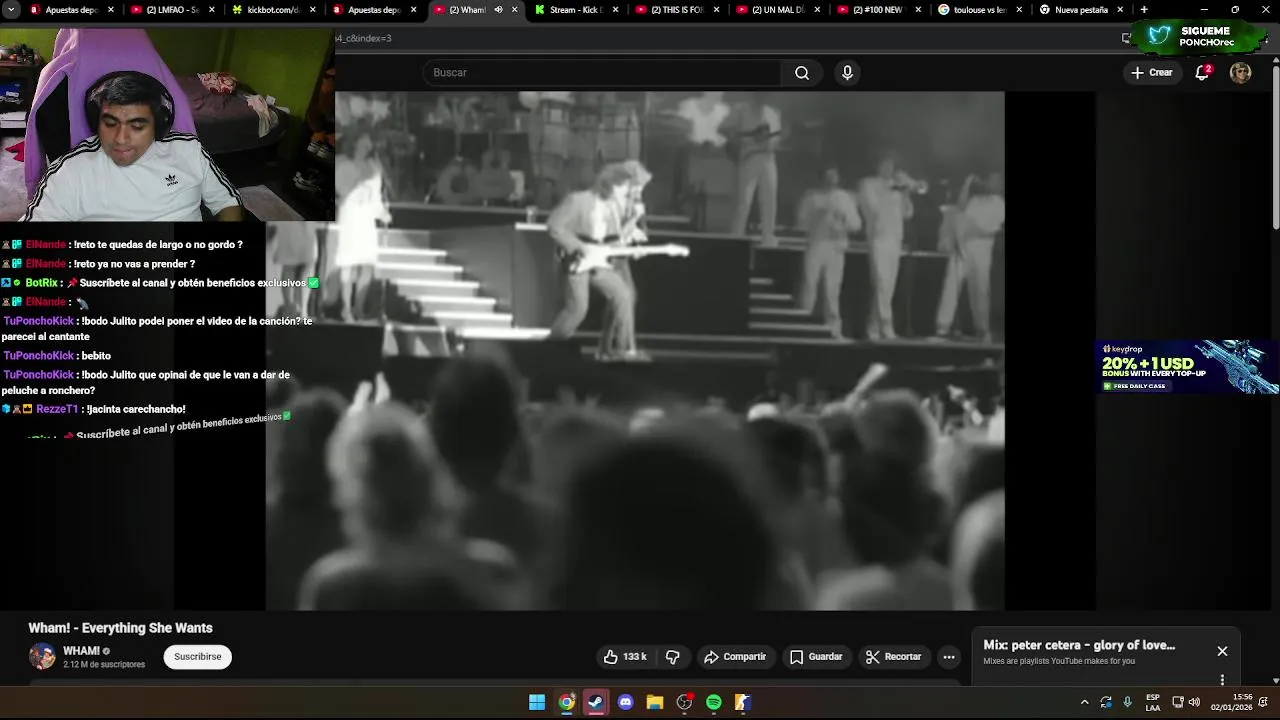The width and height of the screenshot is (1280, 720).
Task: Mute the Wham! tab via speaker icon
Action: pyautogui.click(x=498, y=10)
